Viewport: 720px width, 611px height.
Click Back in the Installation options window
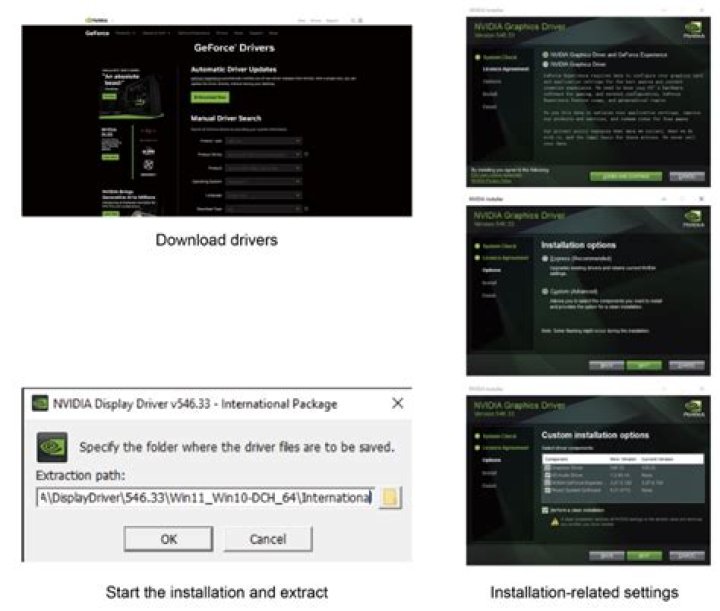click(607, 365)
